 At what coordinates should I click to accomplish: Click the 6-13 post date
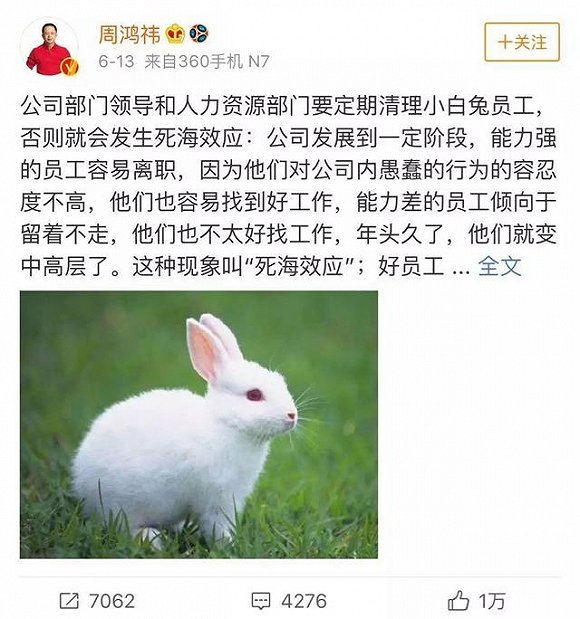(x=116, y=61)
